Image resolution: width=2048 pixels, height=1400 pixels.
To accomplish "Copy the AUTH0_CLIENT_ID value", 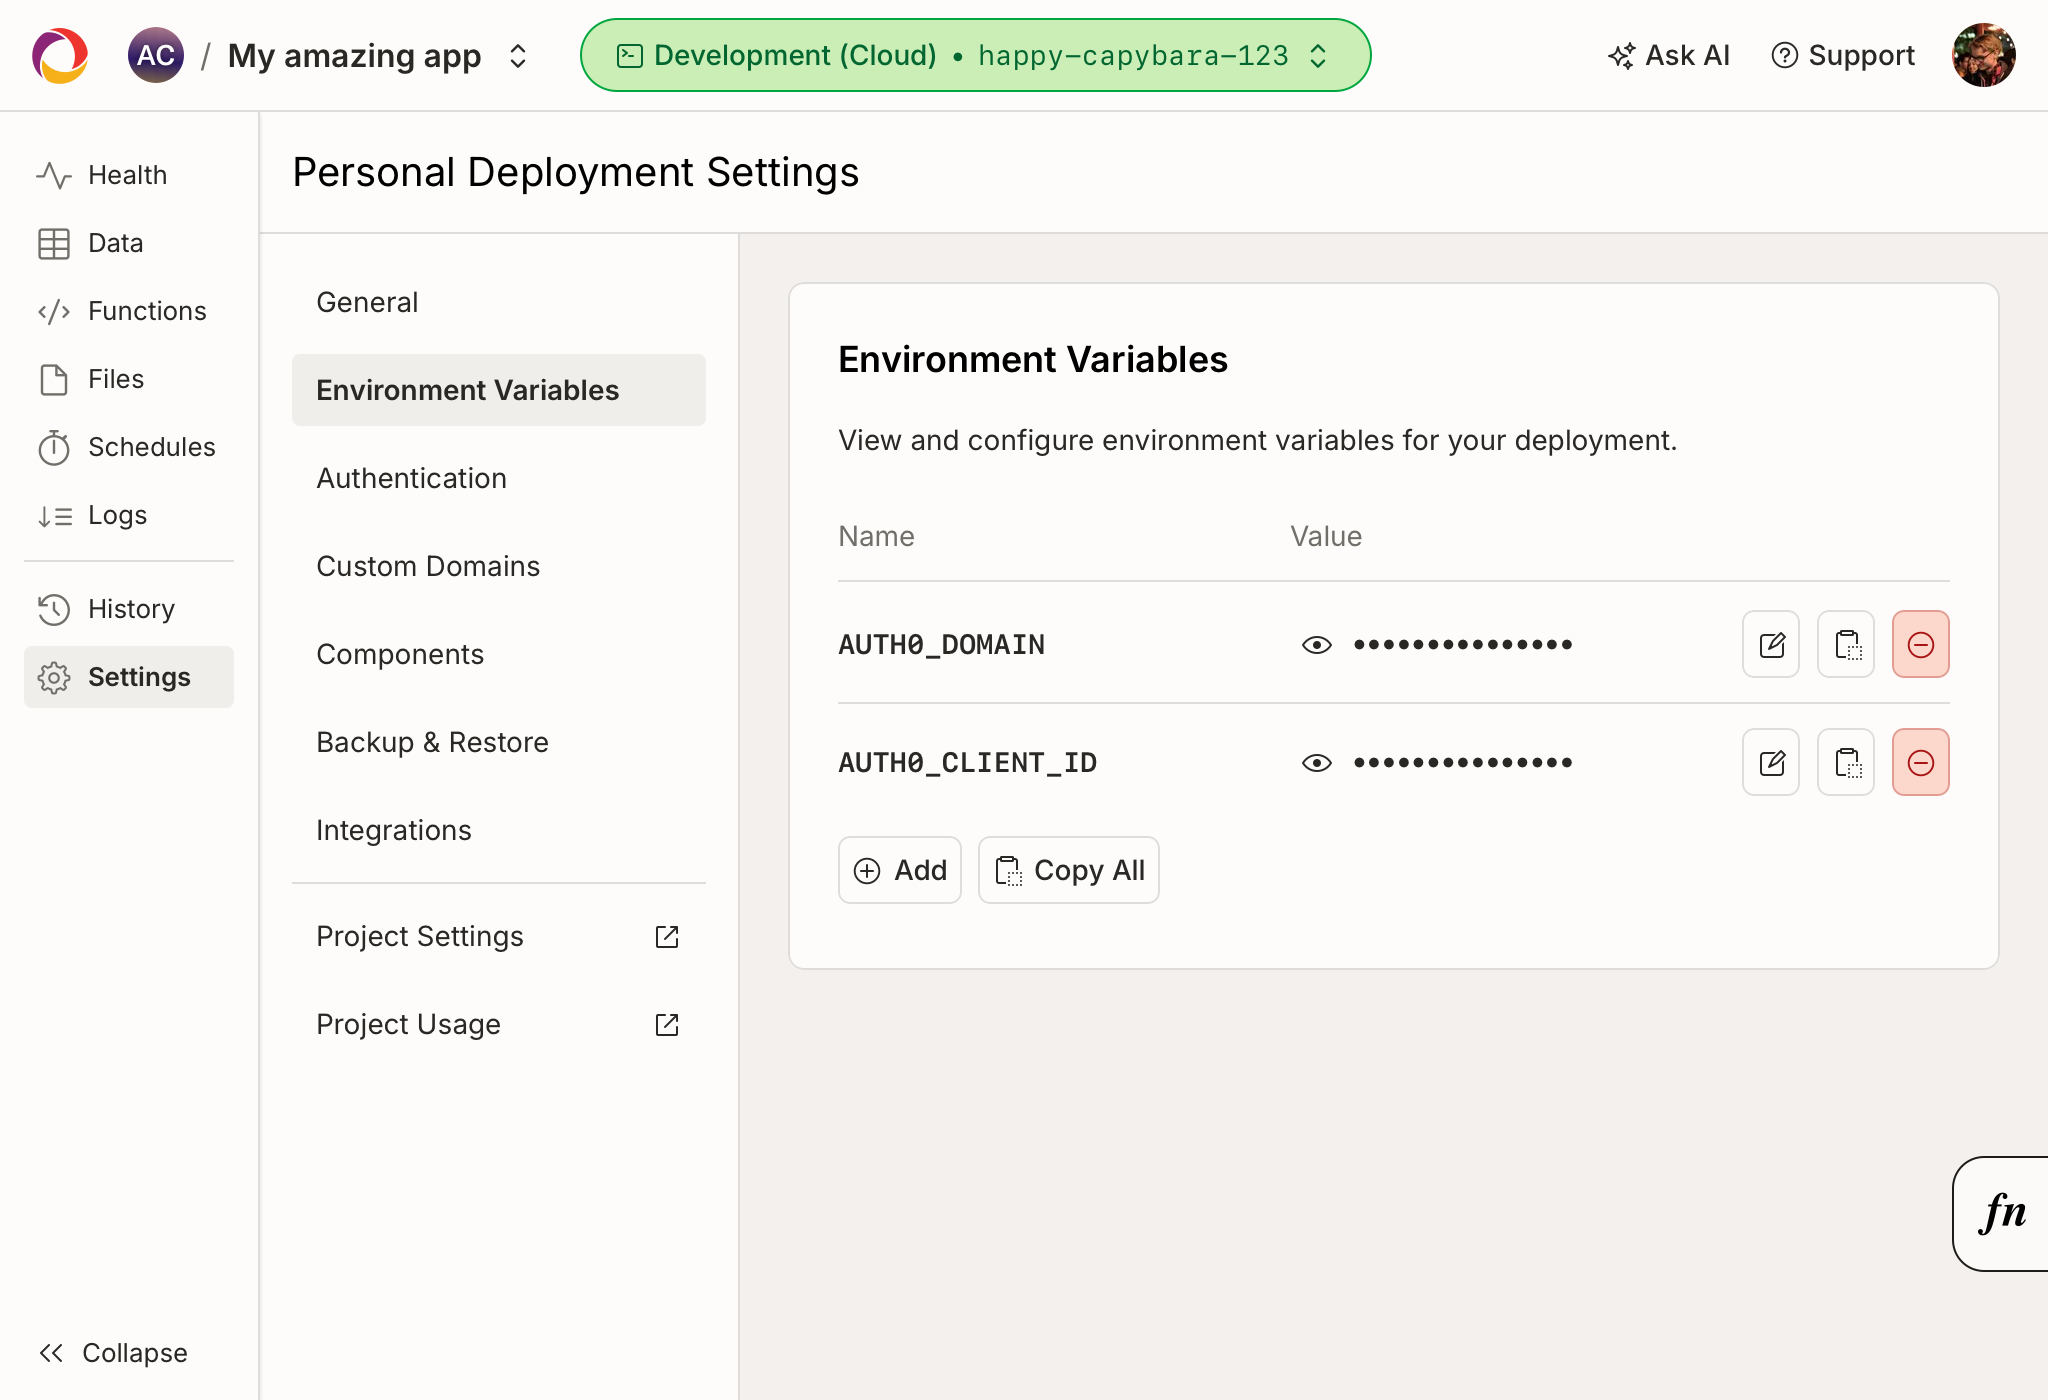I will point(1846,762).
